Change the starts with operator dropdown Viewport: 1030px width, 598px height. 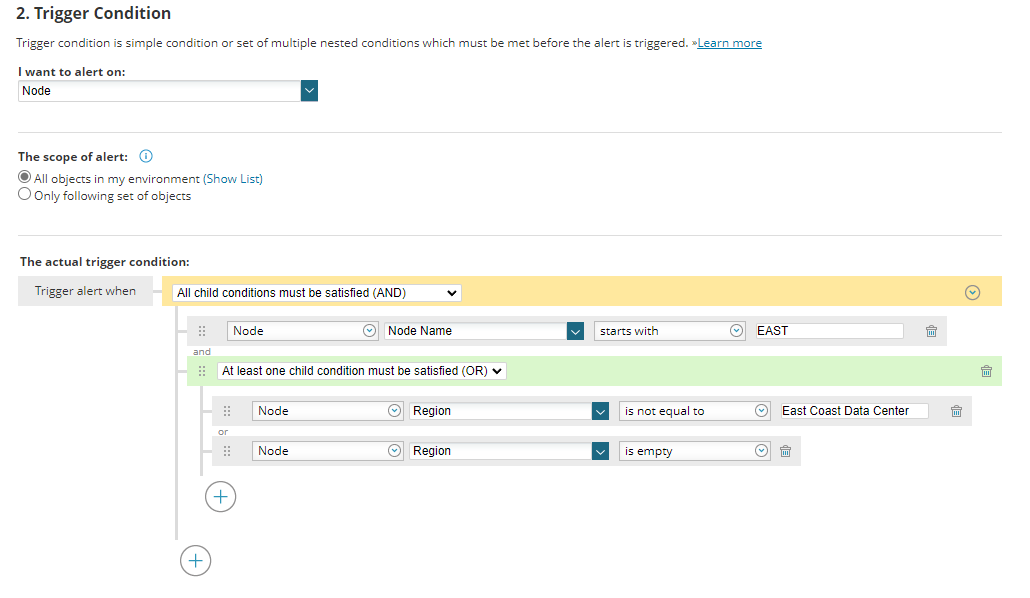(670, 331)
